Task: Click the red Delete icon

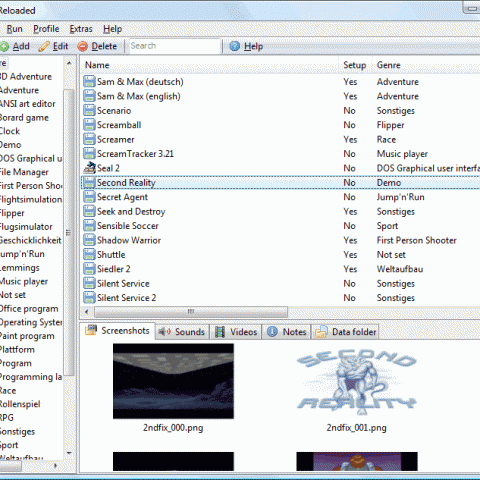Action: pyautogui.click(x=83, y=46)
